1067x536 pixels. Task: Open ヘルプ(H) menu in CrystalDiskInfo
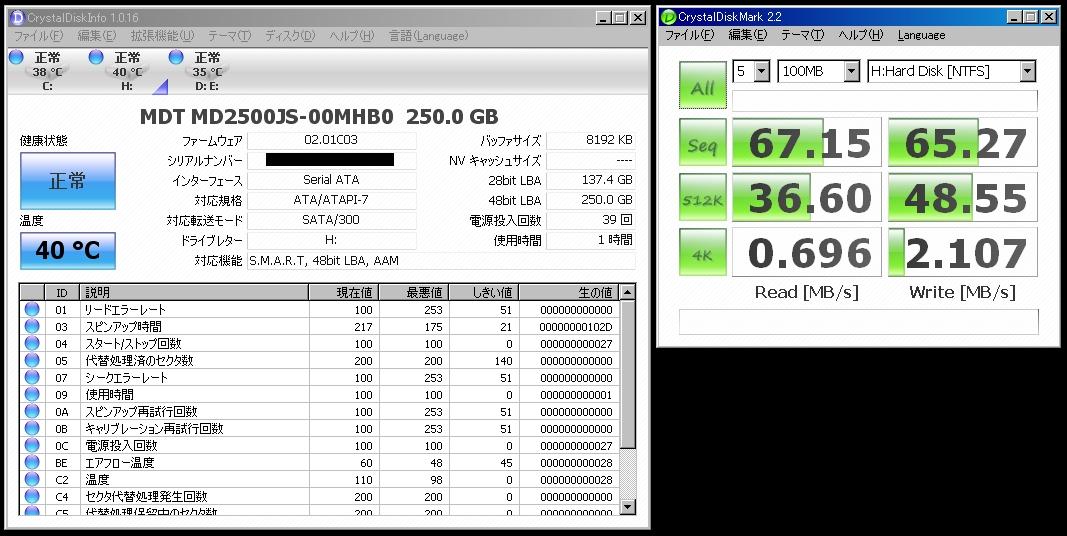(x=351, y=35)
